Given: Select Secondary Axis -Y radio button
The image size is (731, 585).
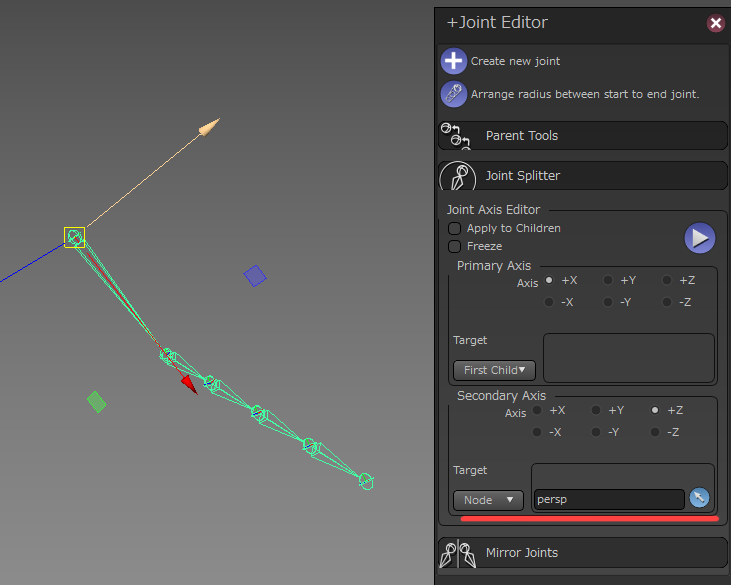Looking at the screenshot, I should (596, 432).
